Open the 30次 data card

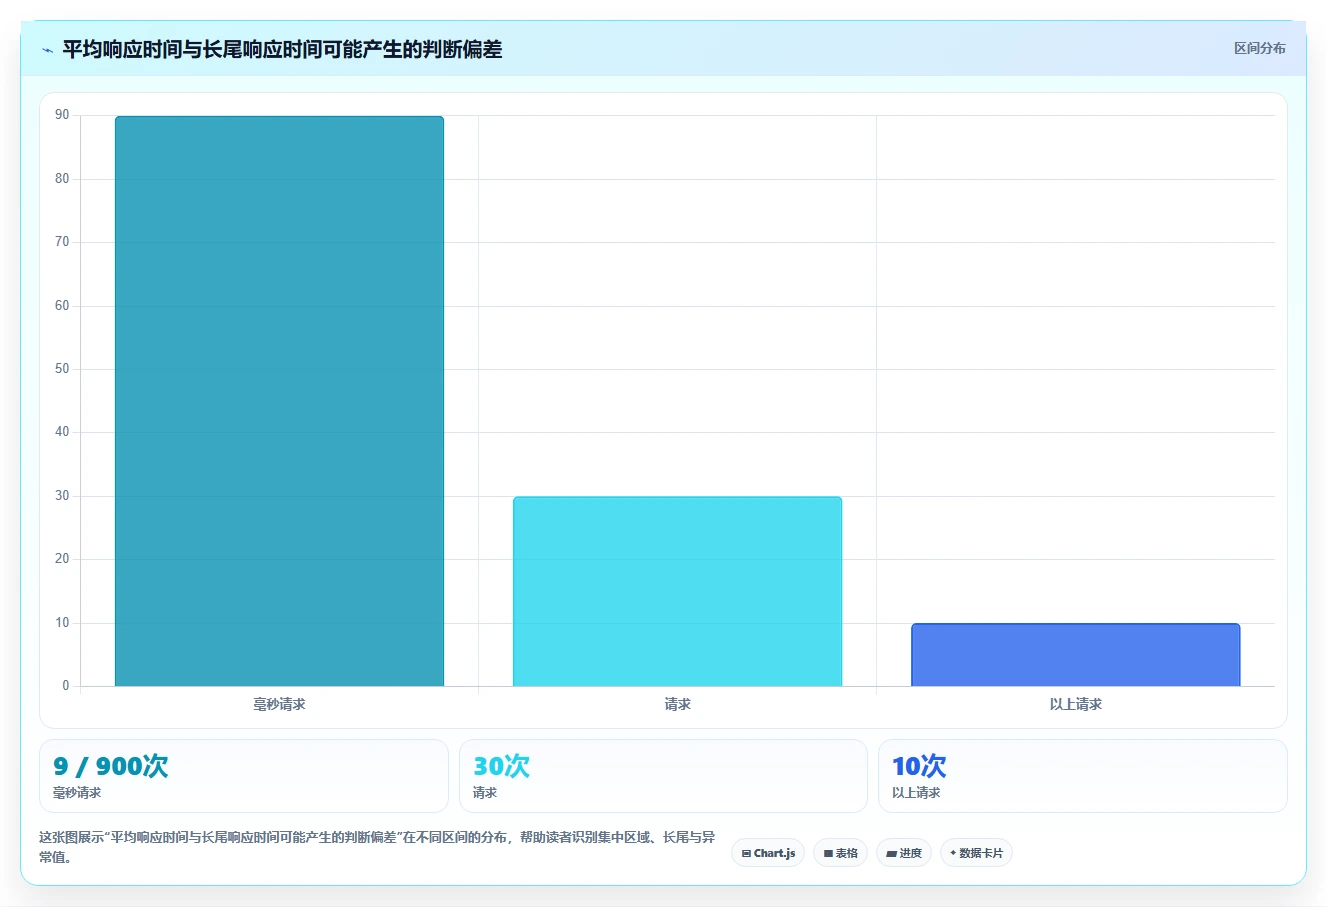pyautogui.click(x=663, y=776)
